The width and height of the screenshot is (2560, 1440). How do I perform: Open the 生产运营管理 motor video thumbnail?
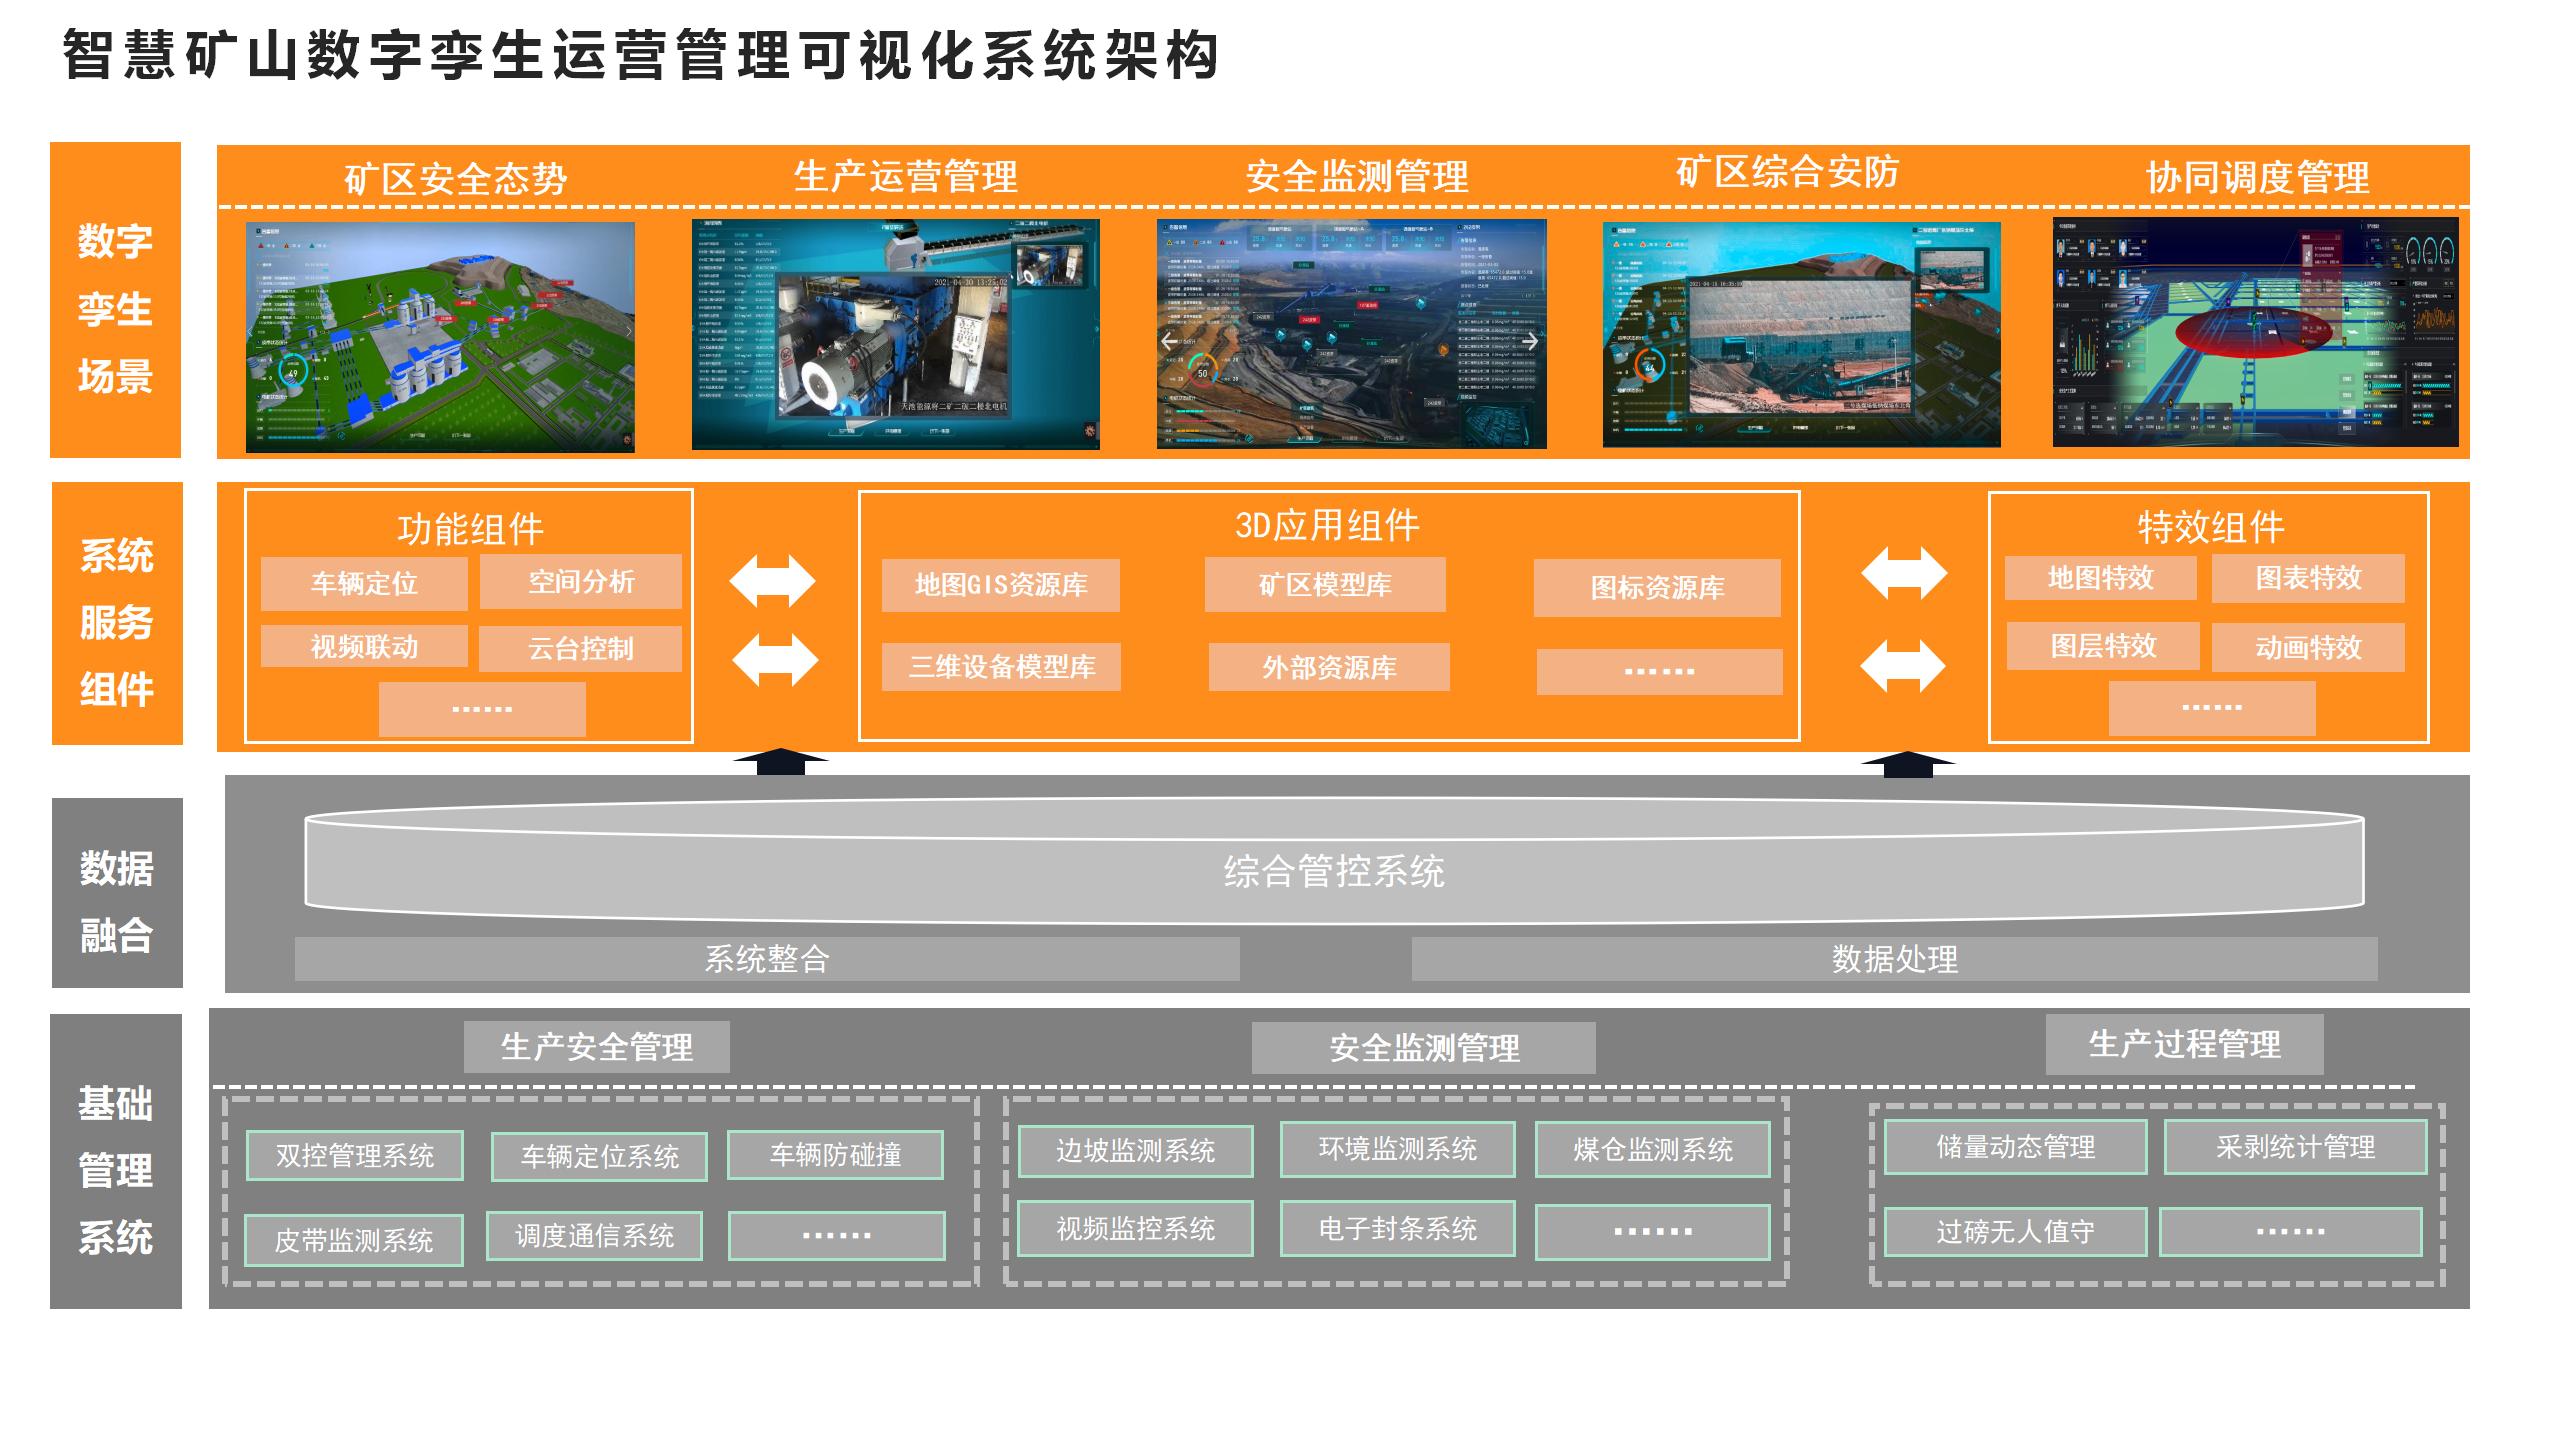point(895,334)
